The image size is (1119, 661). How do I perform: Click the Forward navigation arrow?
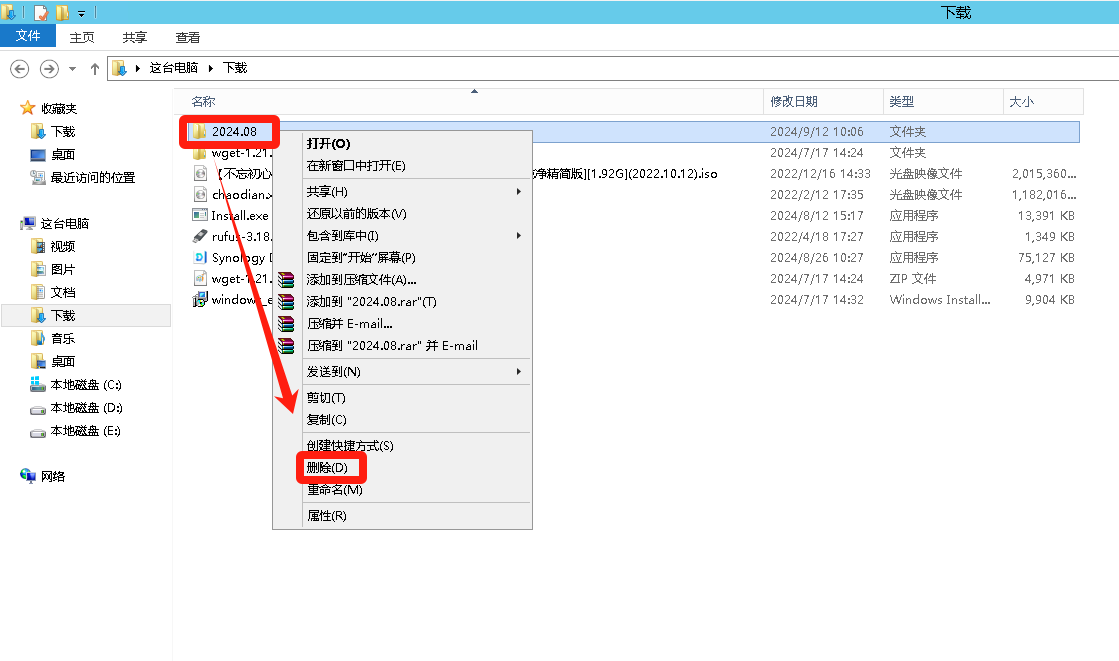click(48, 68)
